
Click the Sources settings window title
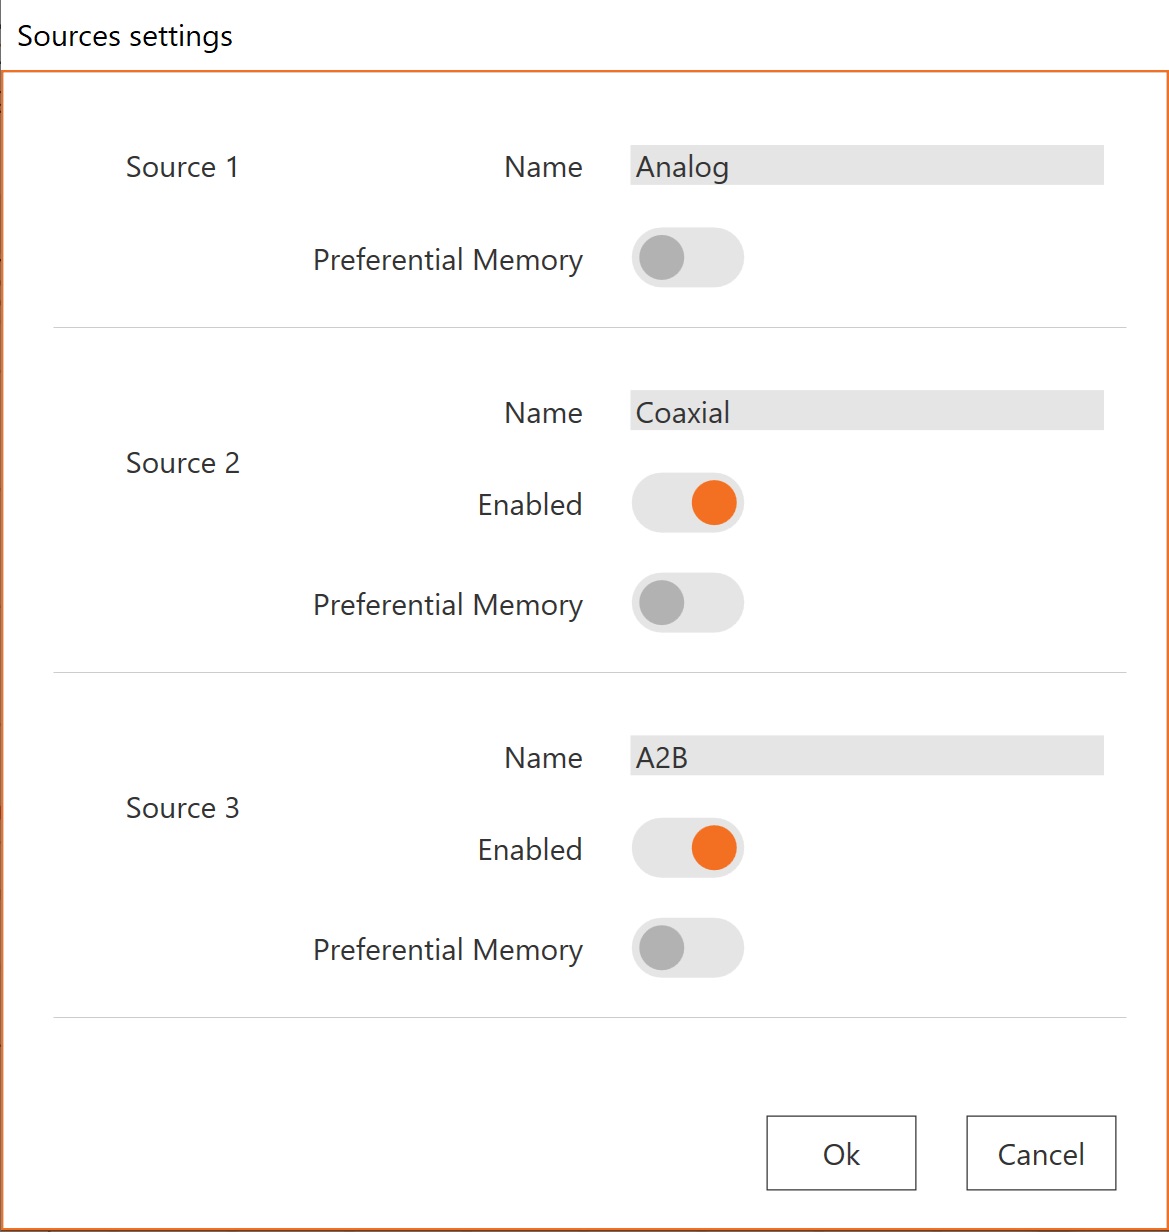coord(125,36)
